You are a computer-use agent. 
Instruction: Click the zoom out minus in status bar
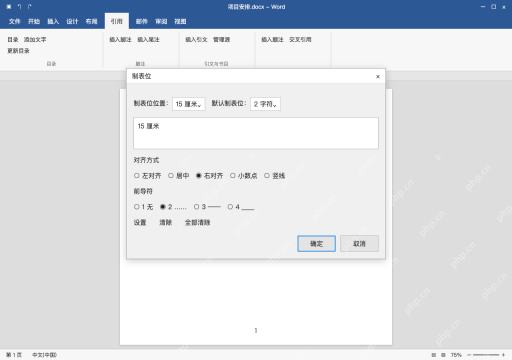tap(469, 355)
